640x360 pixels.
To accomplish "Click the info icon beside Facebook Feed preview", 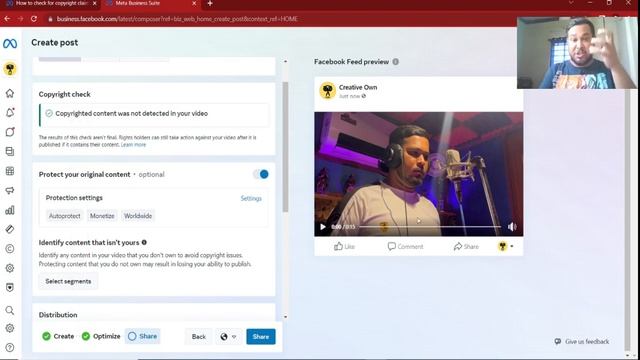I will point(396,62).
